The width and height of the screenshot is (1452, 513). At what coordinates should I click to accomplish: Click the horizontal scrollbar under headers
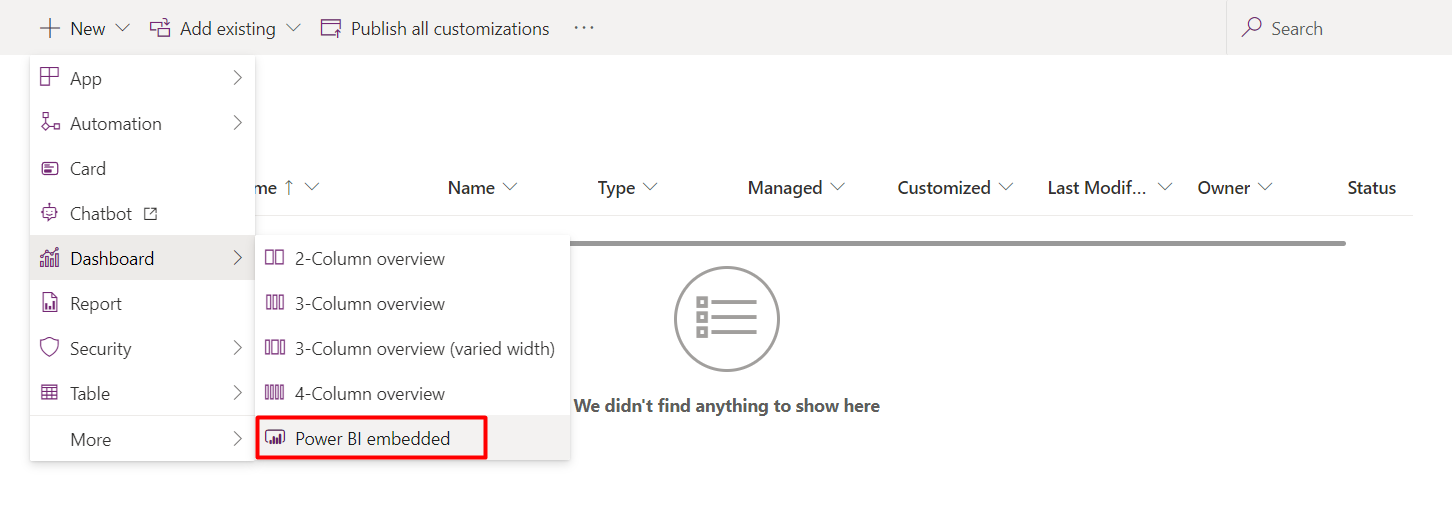point(958,243)
